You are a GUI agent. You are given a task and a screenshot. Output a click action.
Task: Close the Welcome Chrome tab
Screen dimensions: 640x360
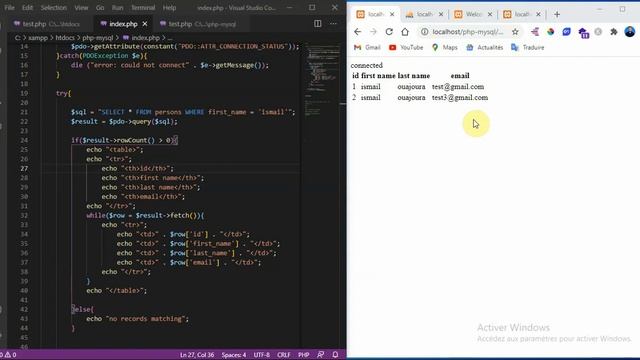[x=490, y=14]
